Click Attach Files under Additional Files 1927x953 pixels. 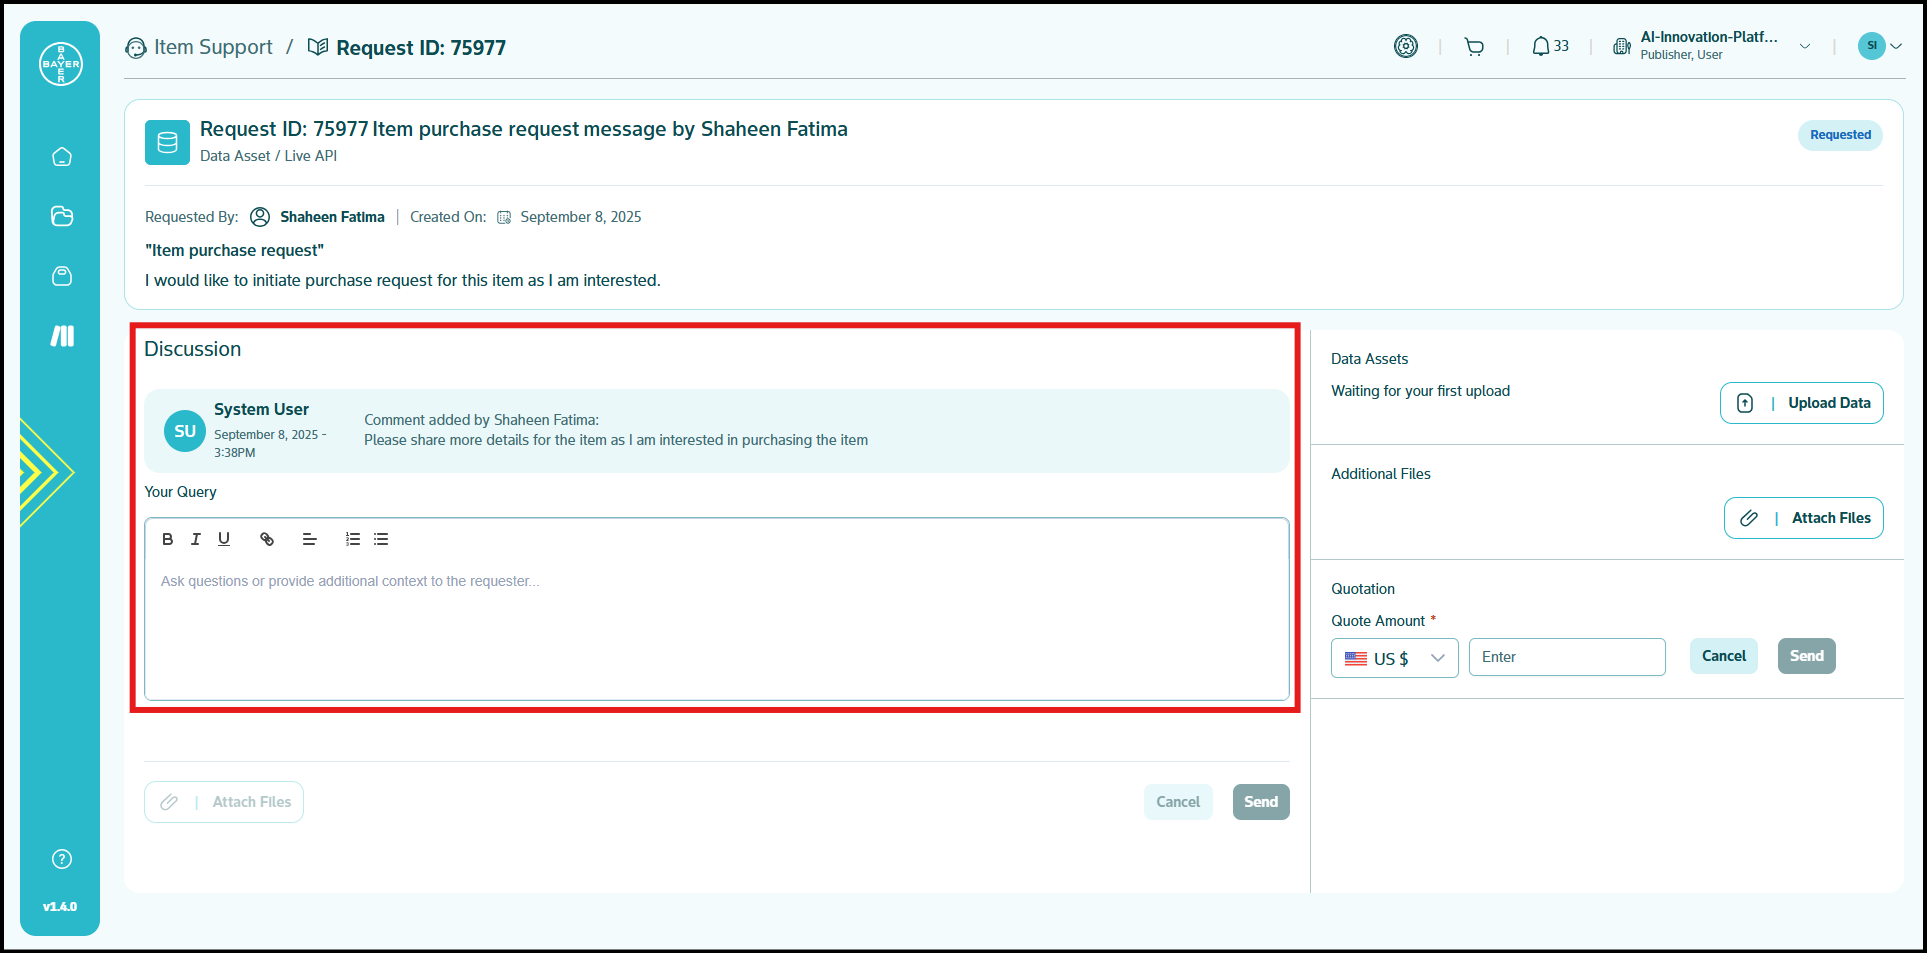[x=1803, y=518]
